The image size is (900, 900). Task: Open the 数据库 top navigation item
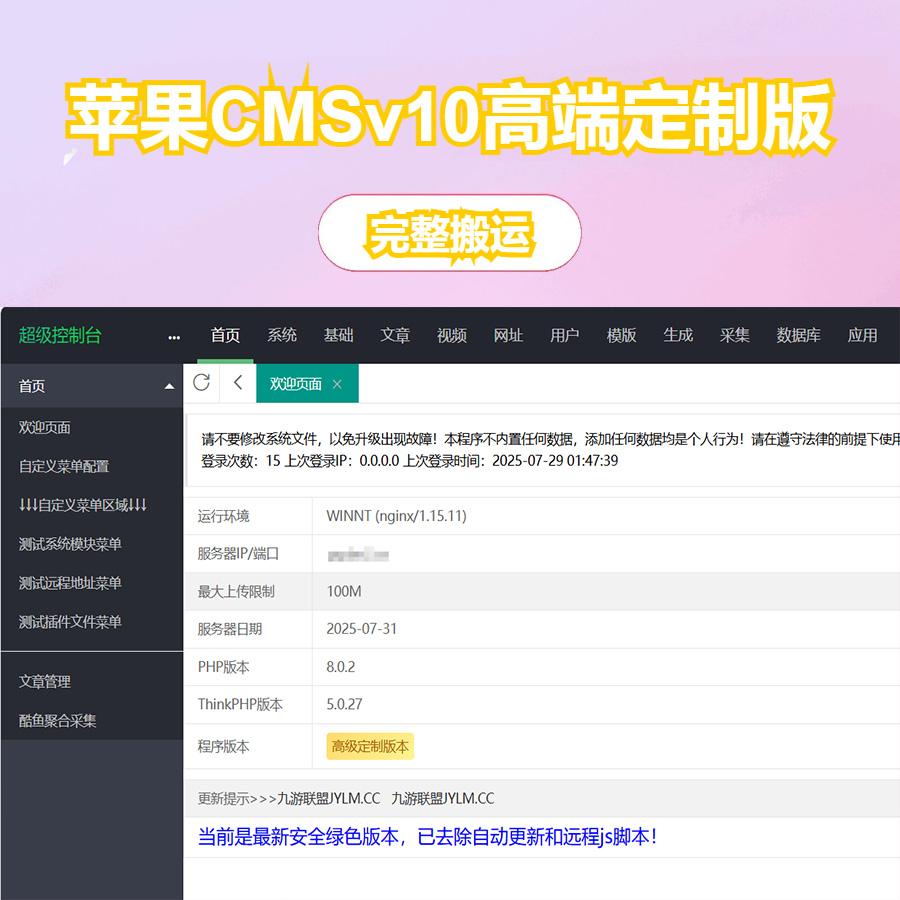click(798, 335)
